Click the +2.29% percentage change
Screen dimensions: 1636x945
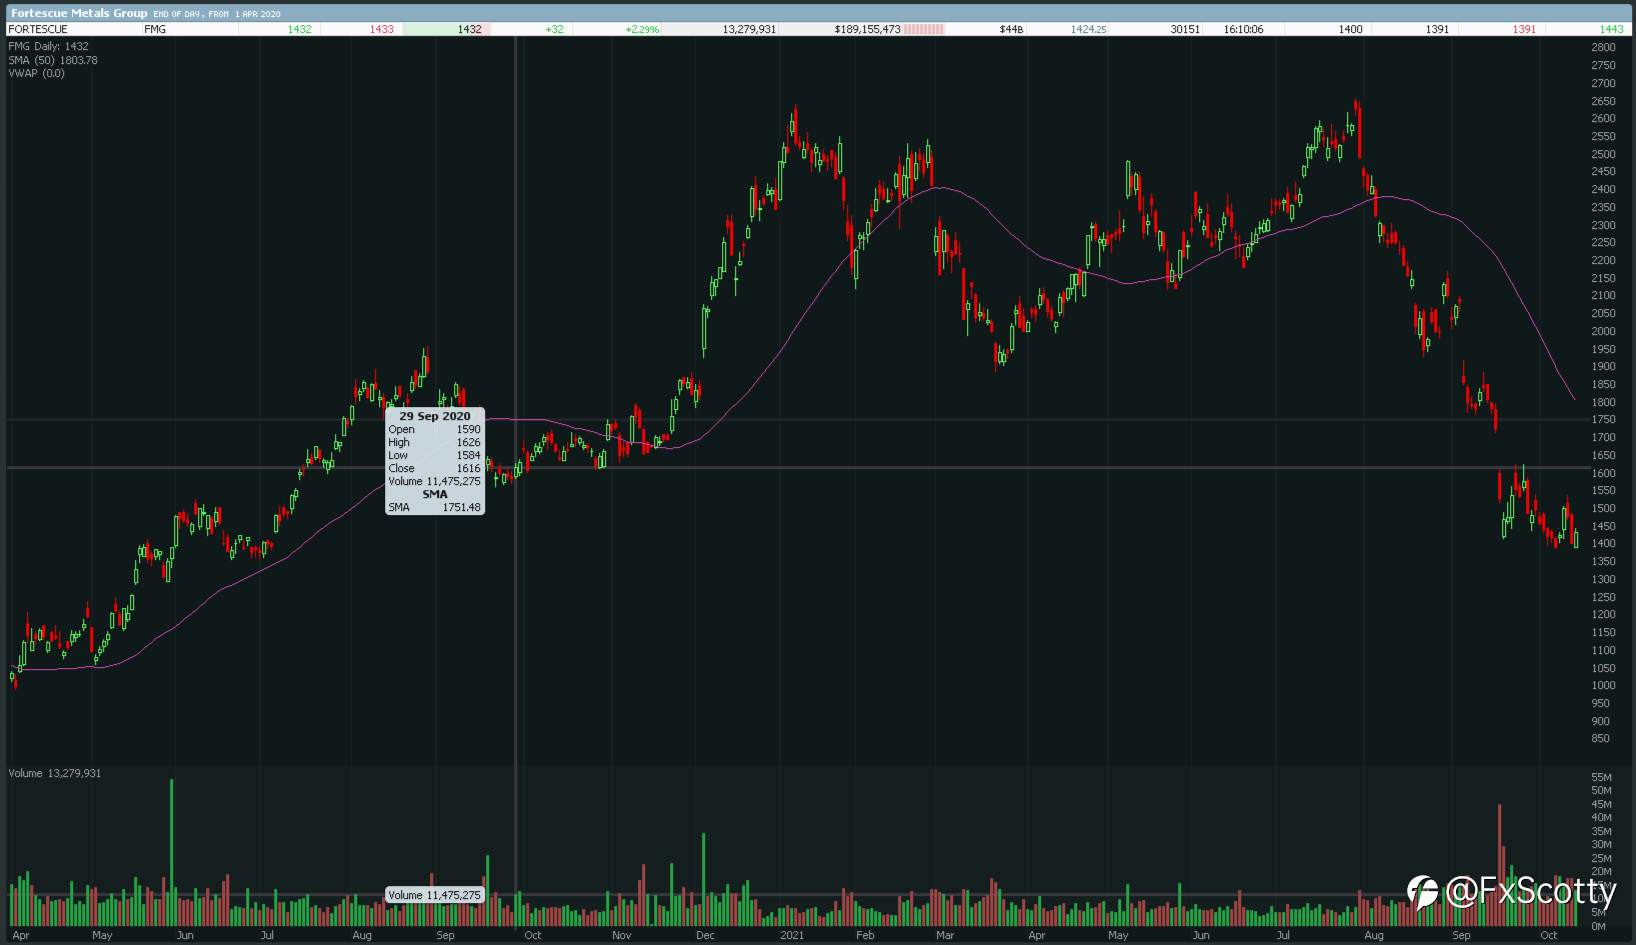642,29
